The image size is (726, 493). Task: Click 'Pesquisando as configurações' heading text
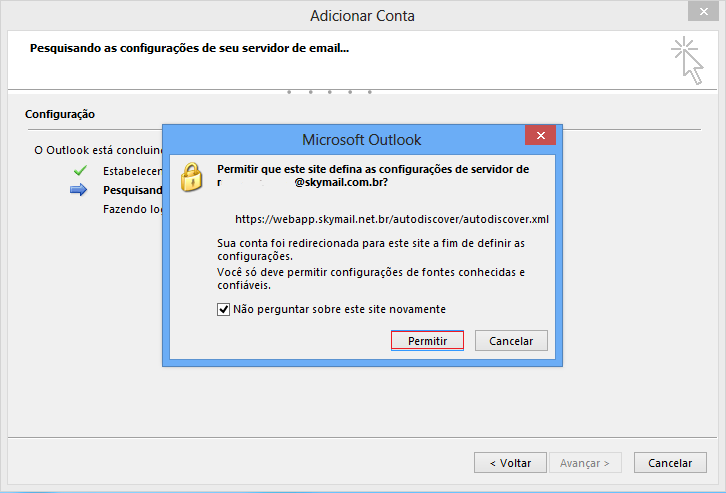[189, 48]
